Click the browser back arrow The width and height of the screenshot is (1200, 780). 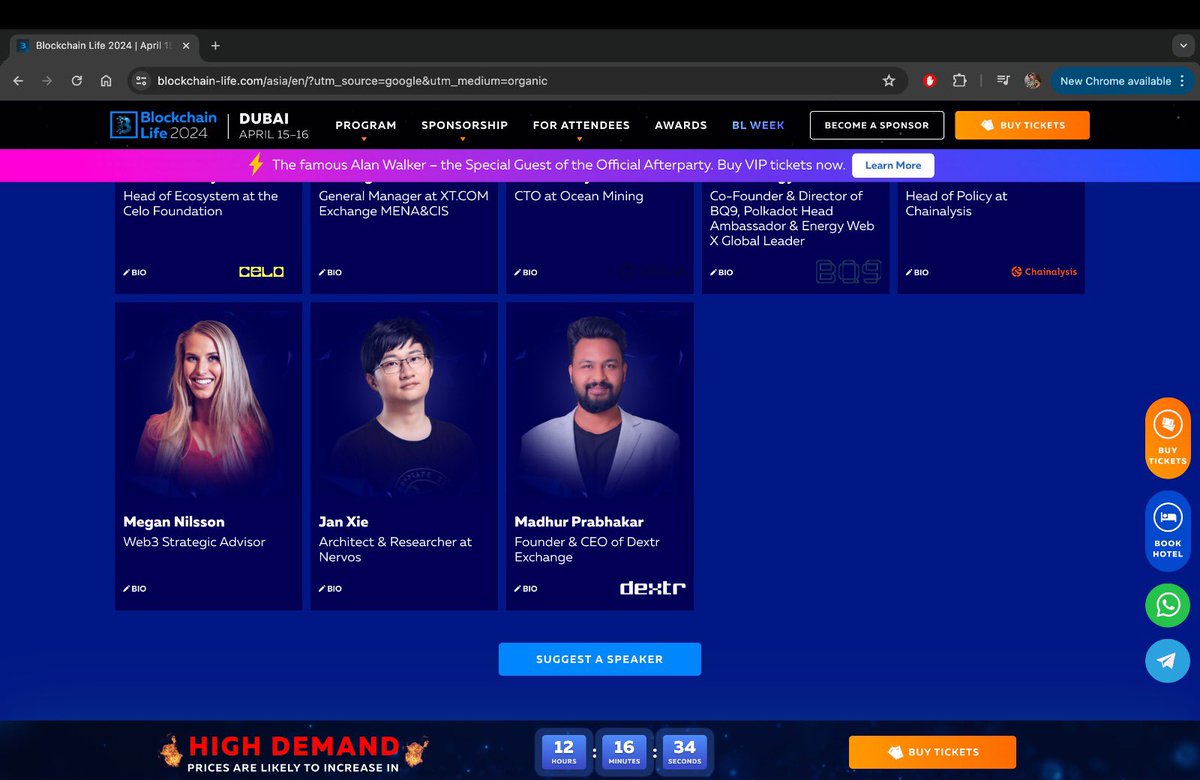pyautogui.click(x=18, y=81)
